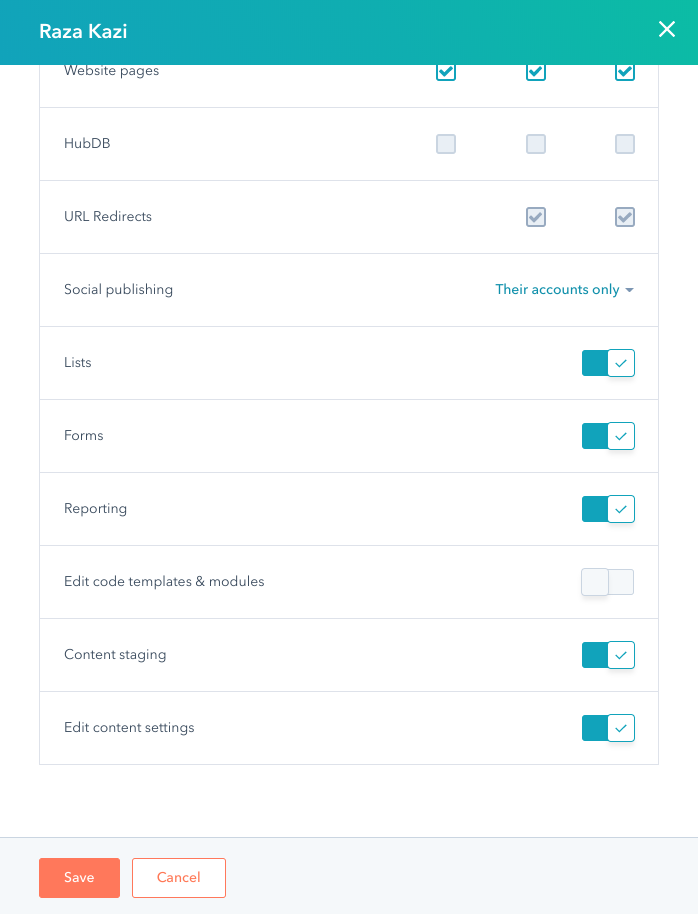This screenshot has width=698, height=914.
Task: Uncheck the first Website pages checkbox
Action: point(446,71)
